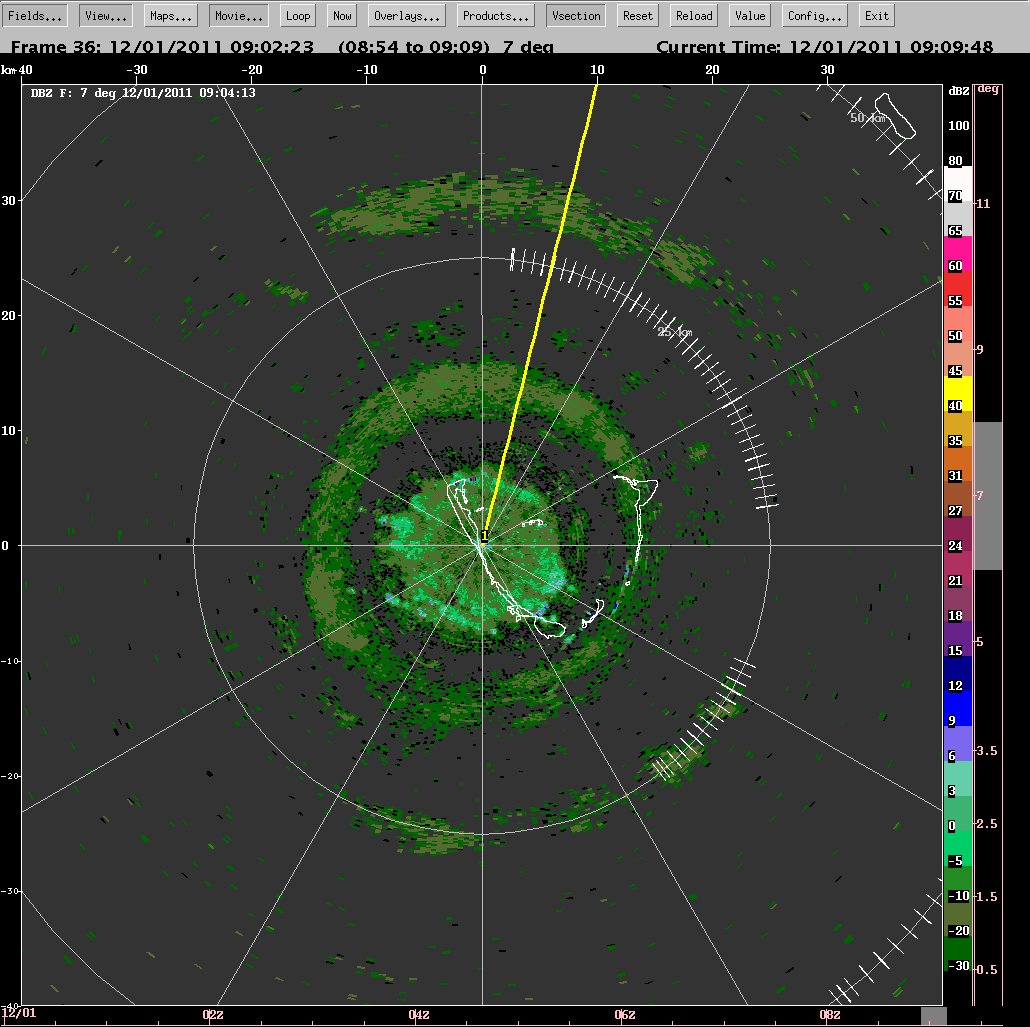Reset the radar display view
The height and width of the screenshot is (1027, 1030).
click(x=638, y=15)
